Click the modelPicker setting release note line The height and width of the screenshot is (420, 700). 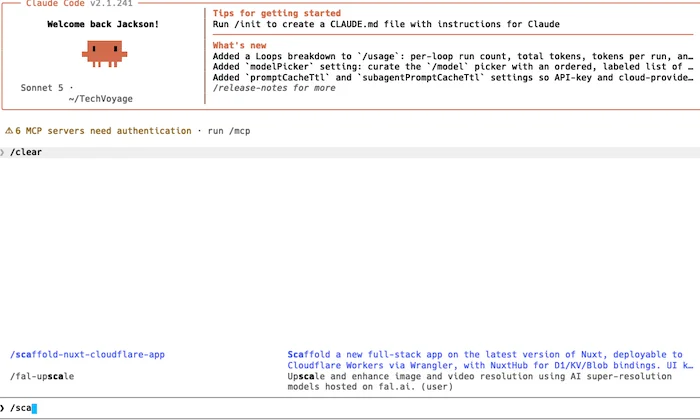click(x=453, y=67)
